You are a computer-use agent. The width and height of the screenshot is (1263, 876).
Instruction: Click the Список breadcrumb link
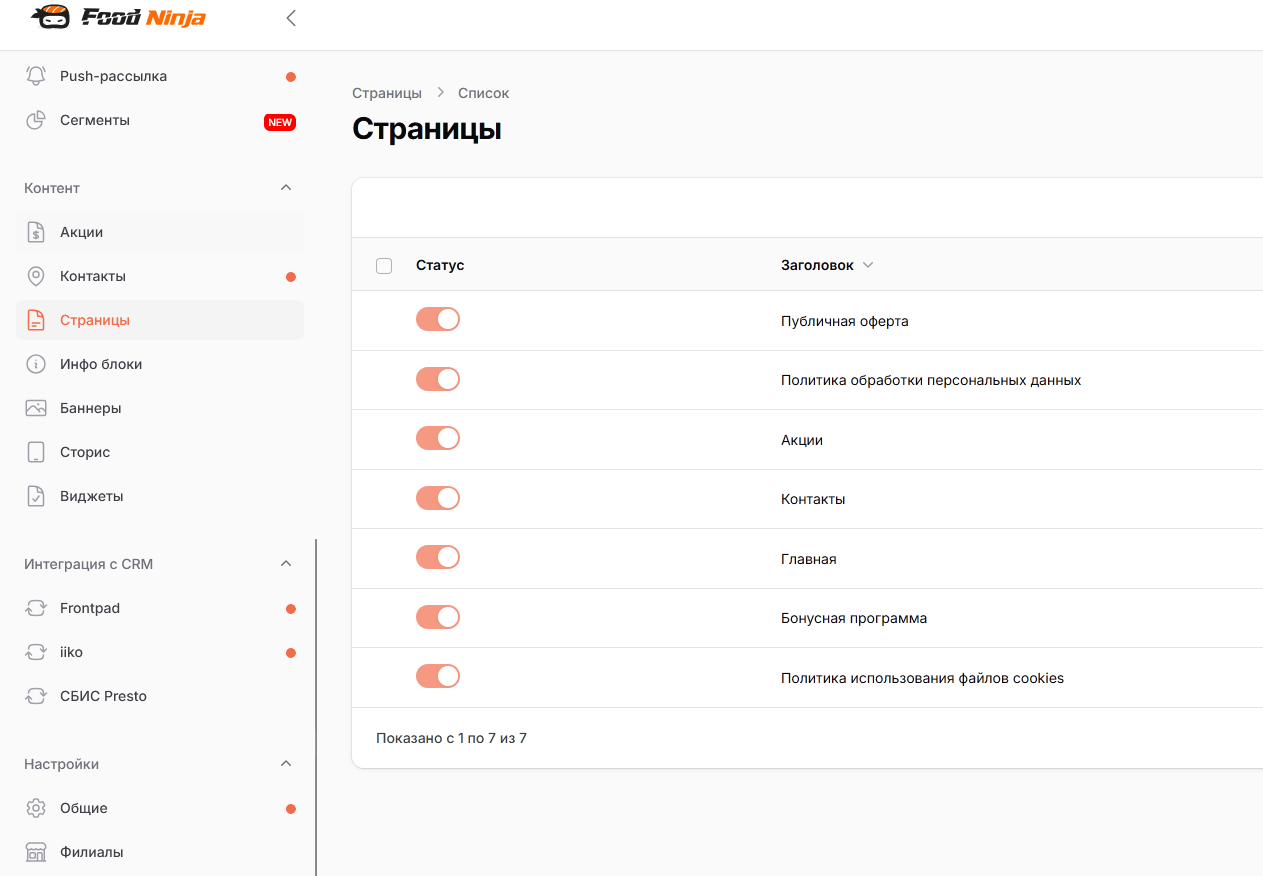tap(484, 93)
